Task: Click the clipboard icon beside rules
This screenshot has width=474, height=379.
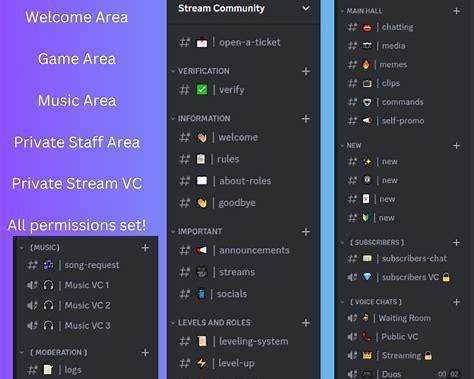Action: [201, 159]
